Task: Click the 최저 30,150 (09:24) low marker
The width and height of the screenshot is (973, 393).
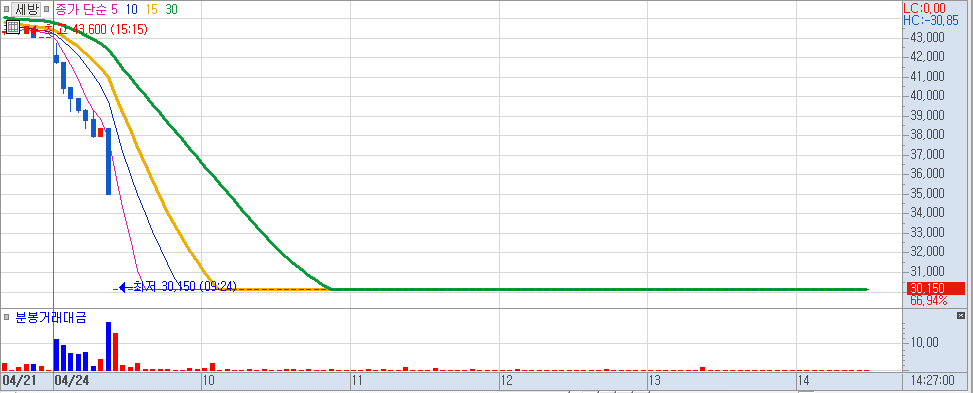Action: tap(177, 286)
